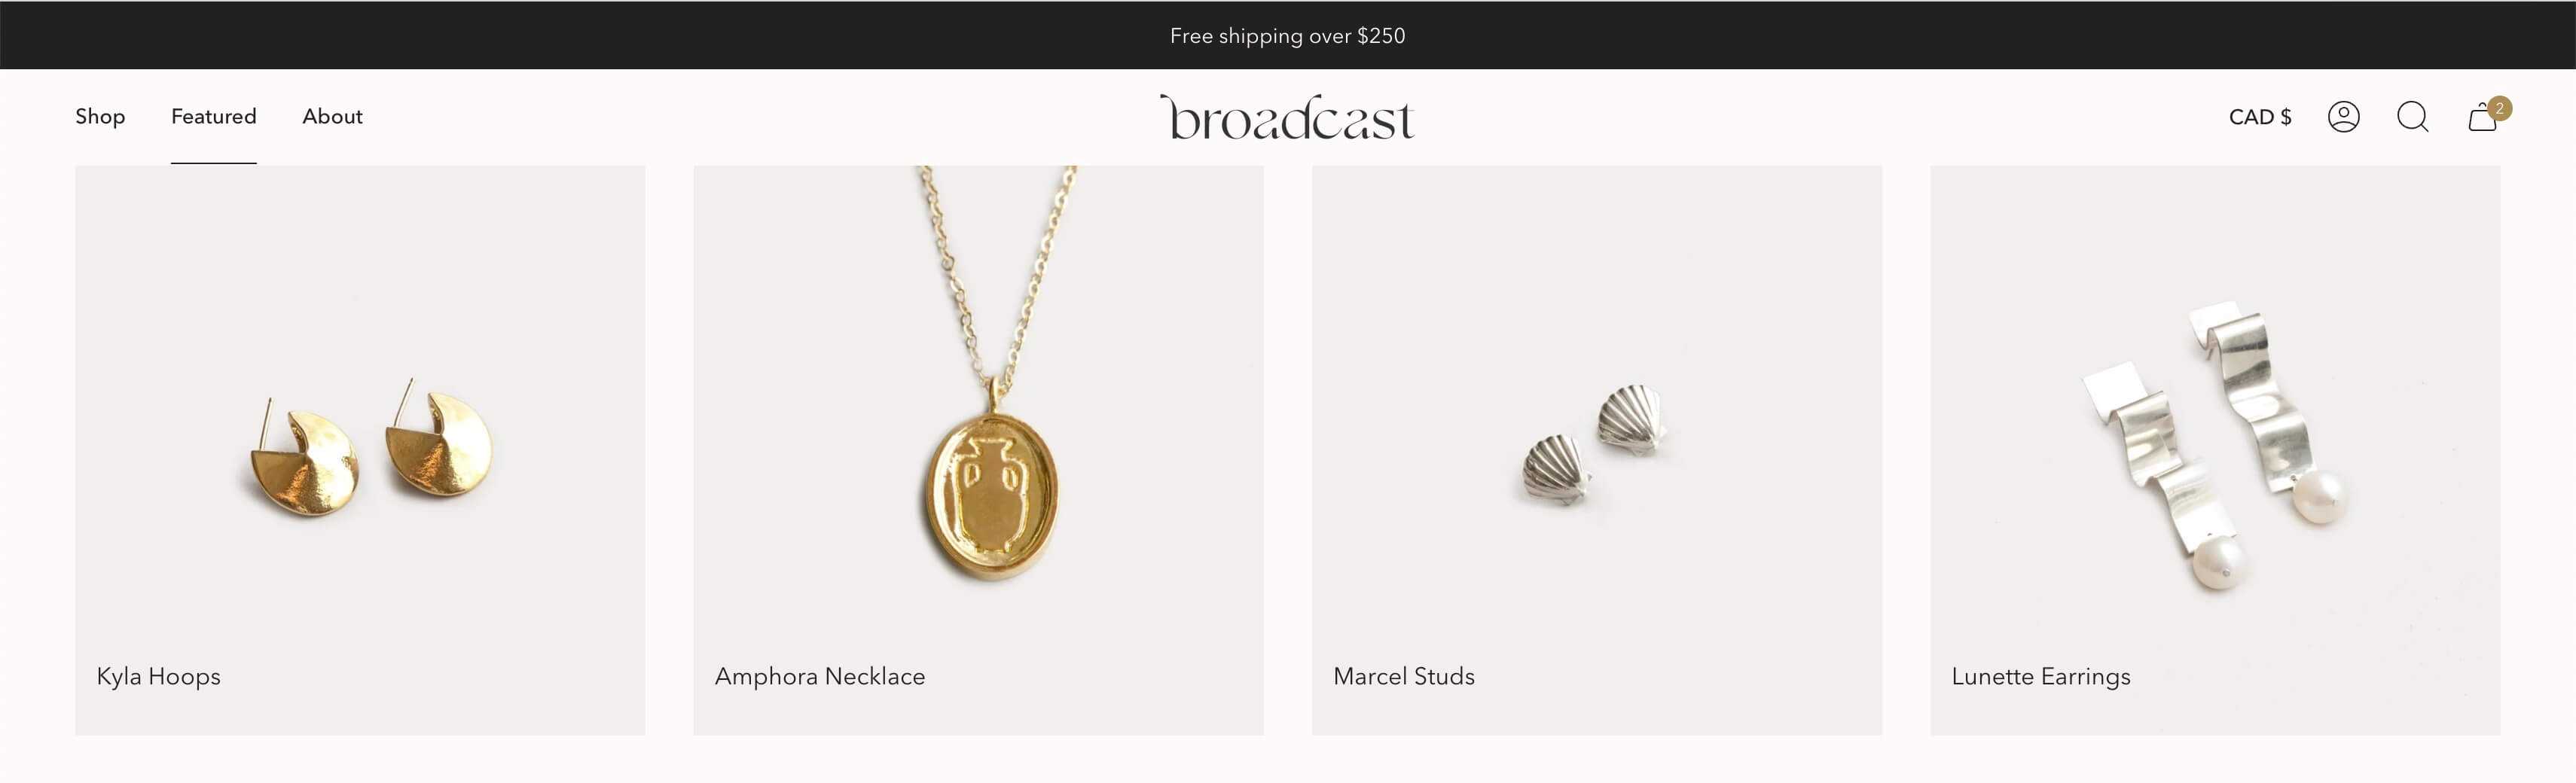
Task: Open the Kyla Hoops product title
Action: pyautogui.click(x=158, y=676)
